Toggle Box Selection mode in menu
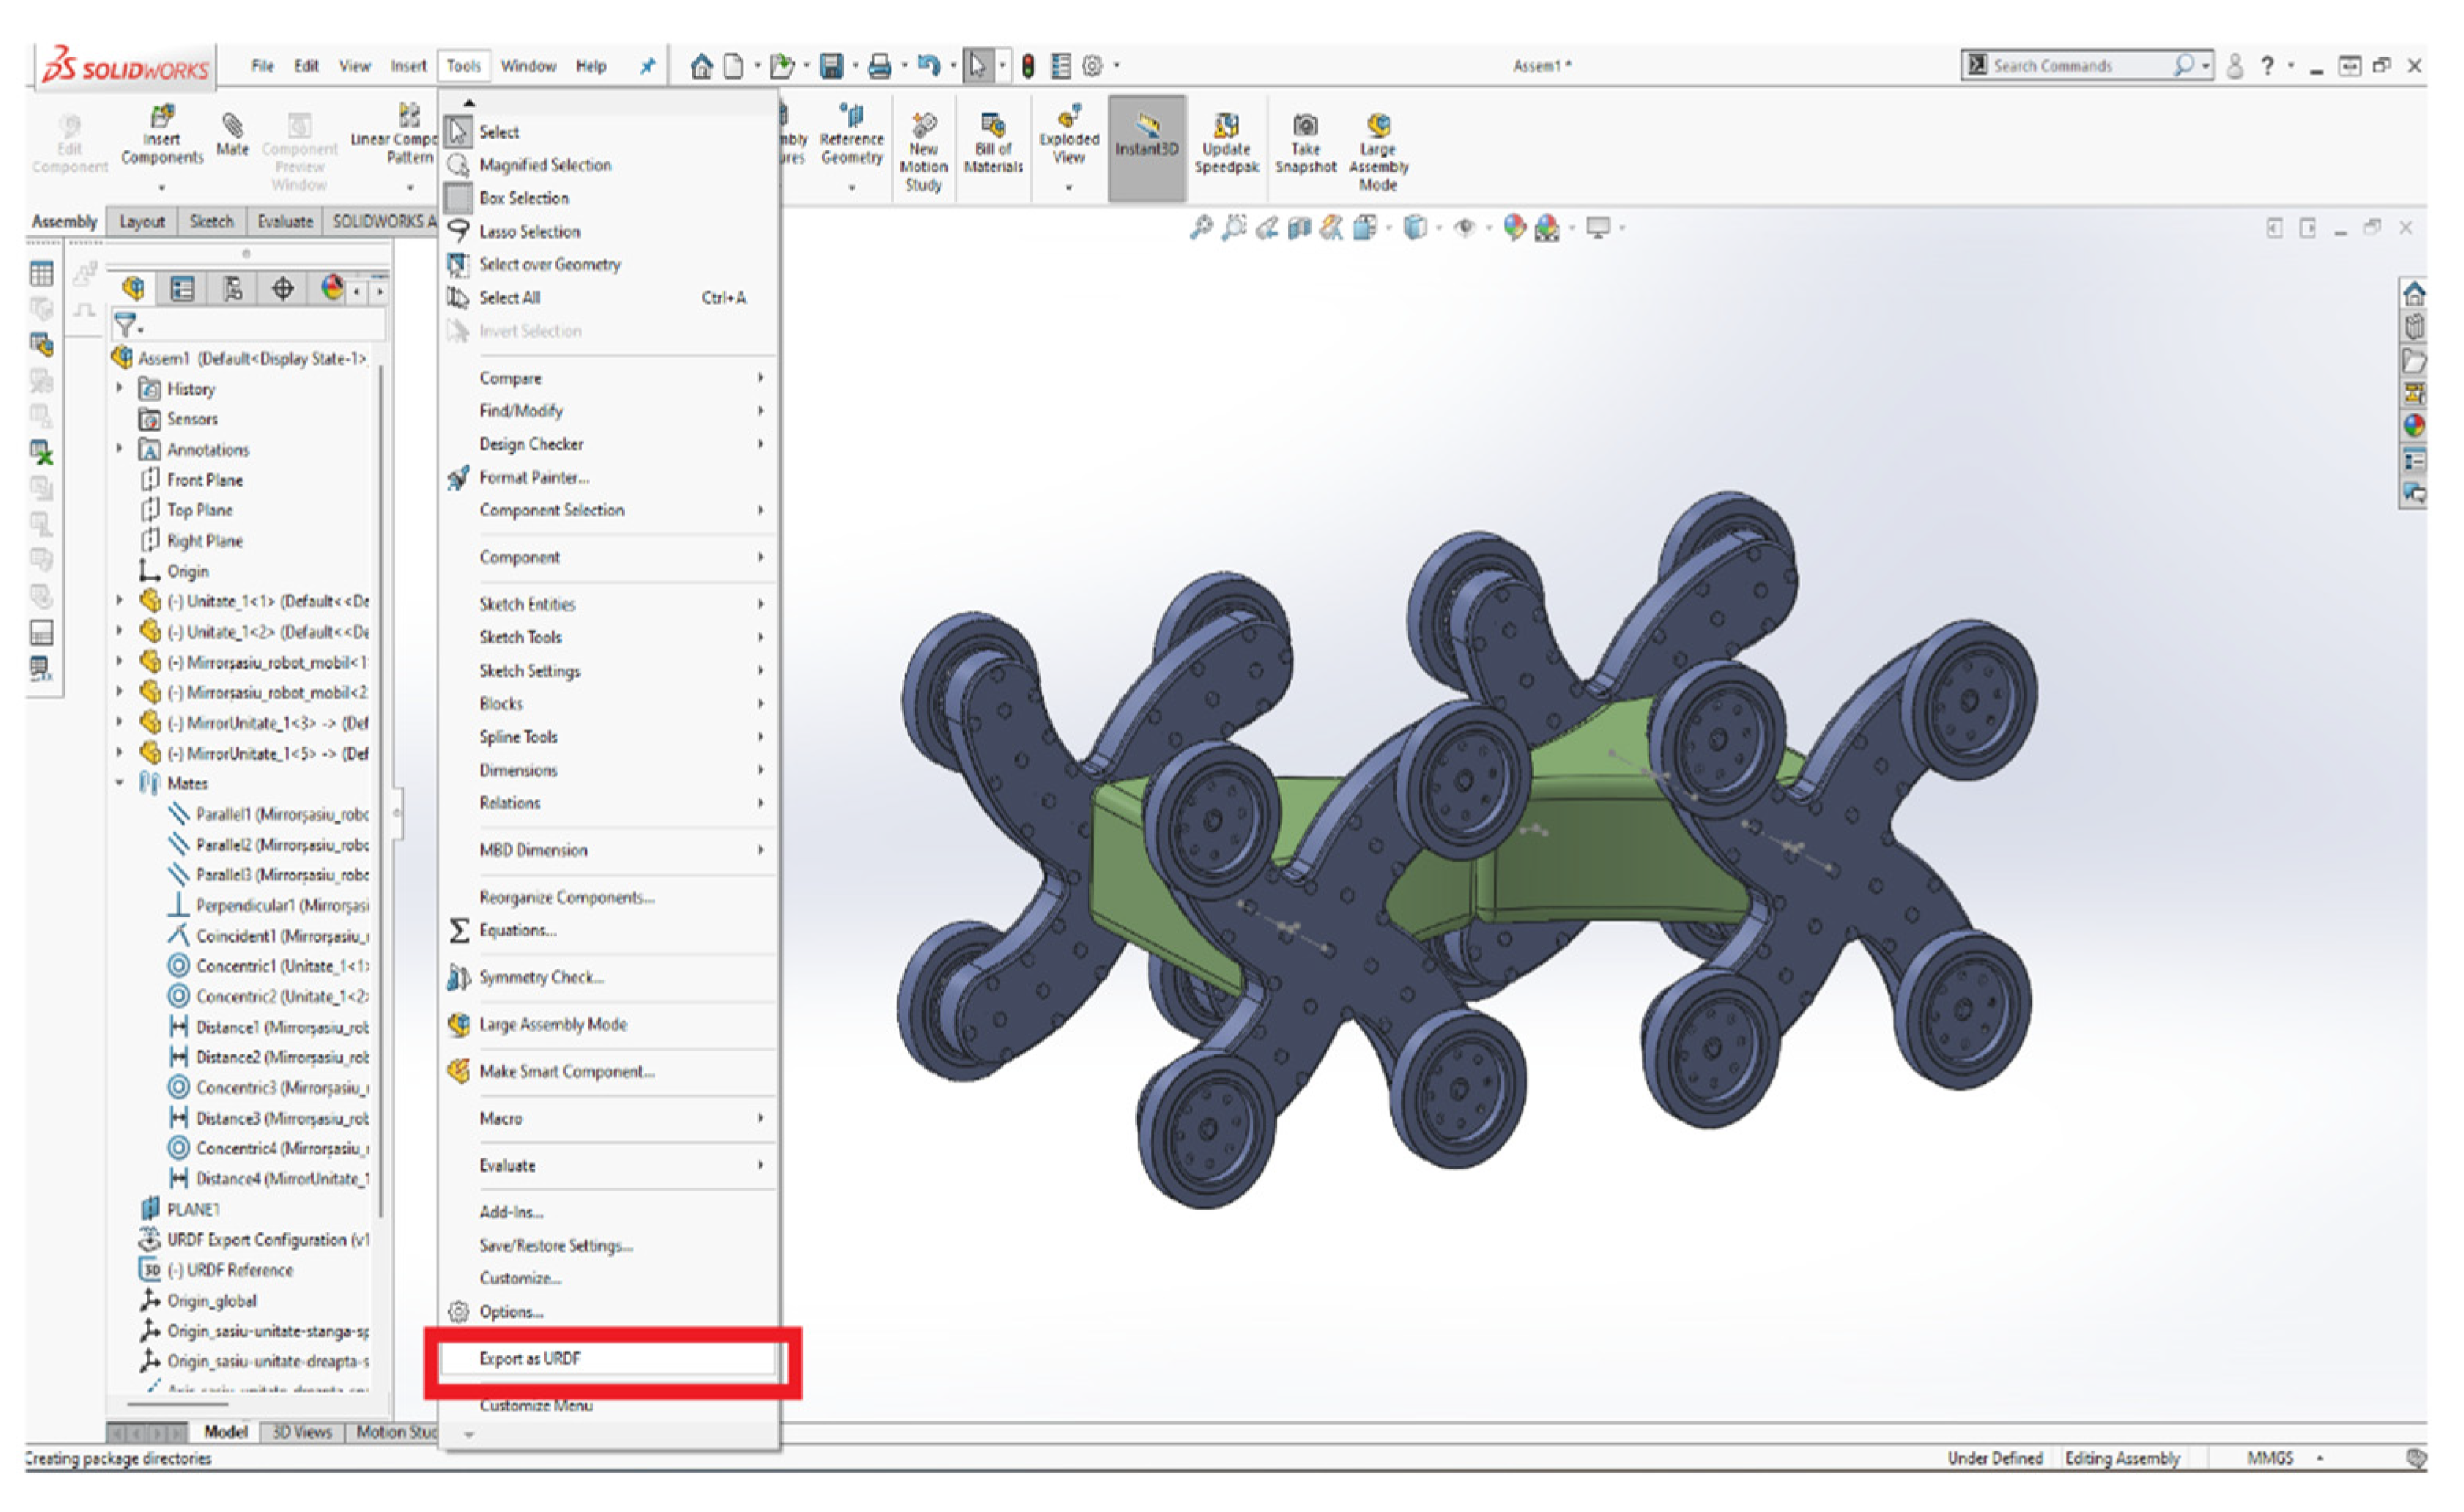This screenshot has height=1512, width=2464. click(523, 198)
